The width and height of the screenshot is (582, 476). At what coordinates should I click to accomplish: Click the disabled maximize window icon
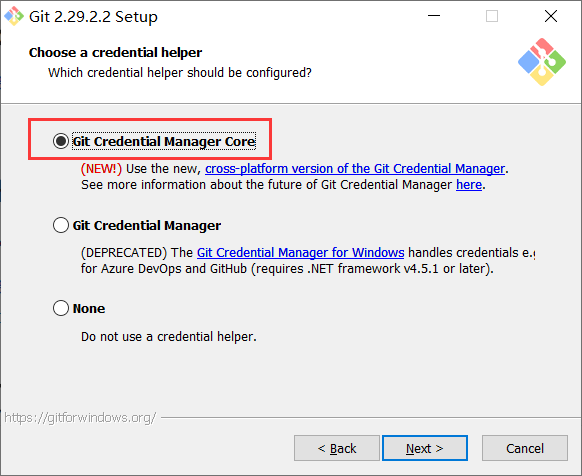pos(492,16)
